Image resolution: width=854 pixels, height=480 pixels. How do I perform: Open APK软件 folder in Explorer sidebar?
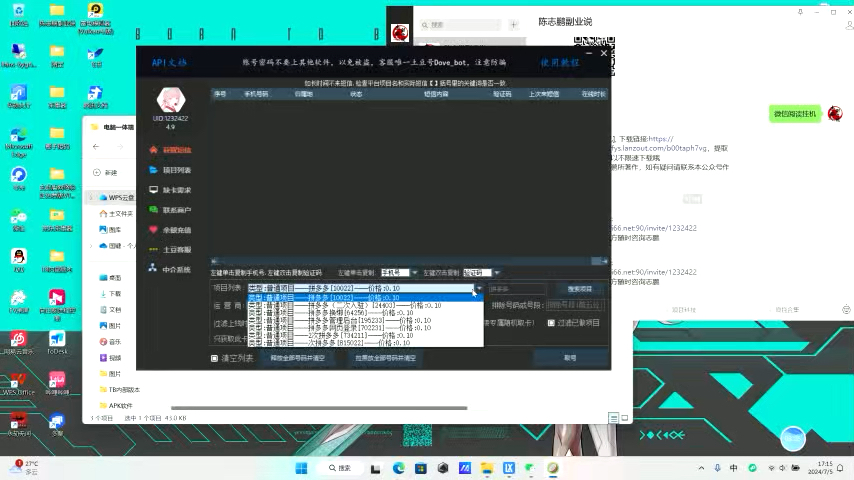coord(117,405)
